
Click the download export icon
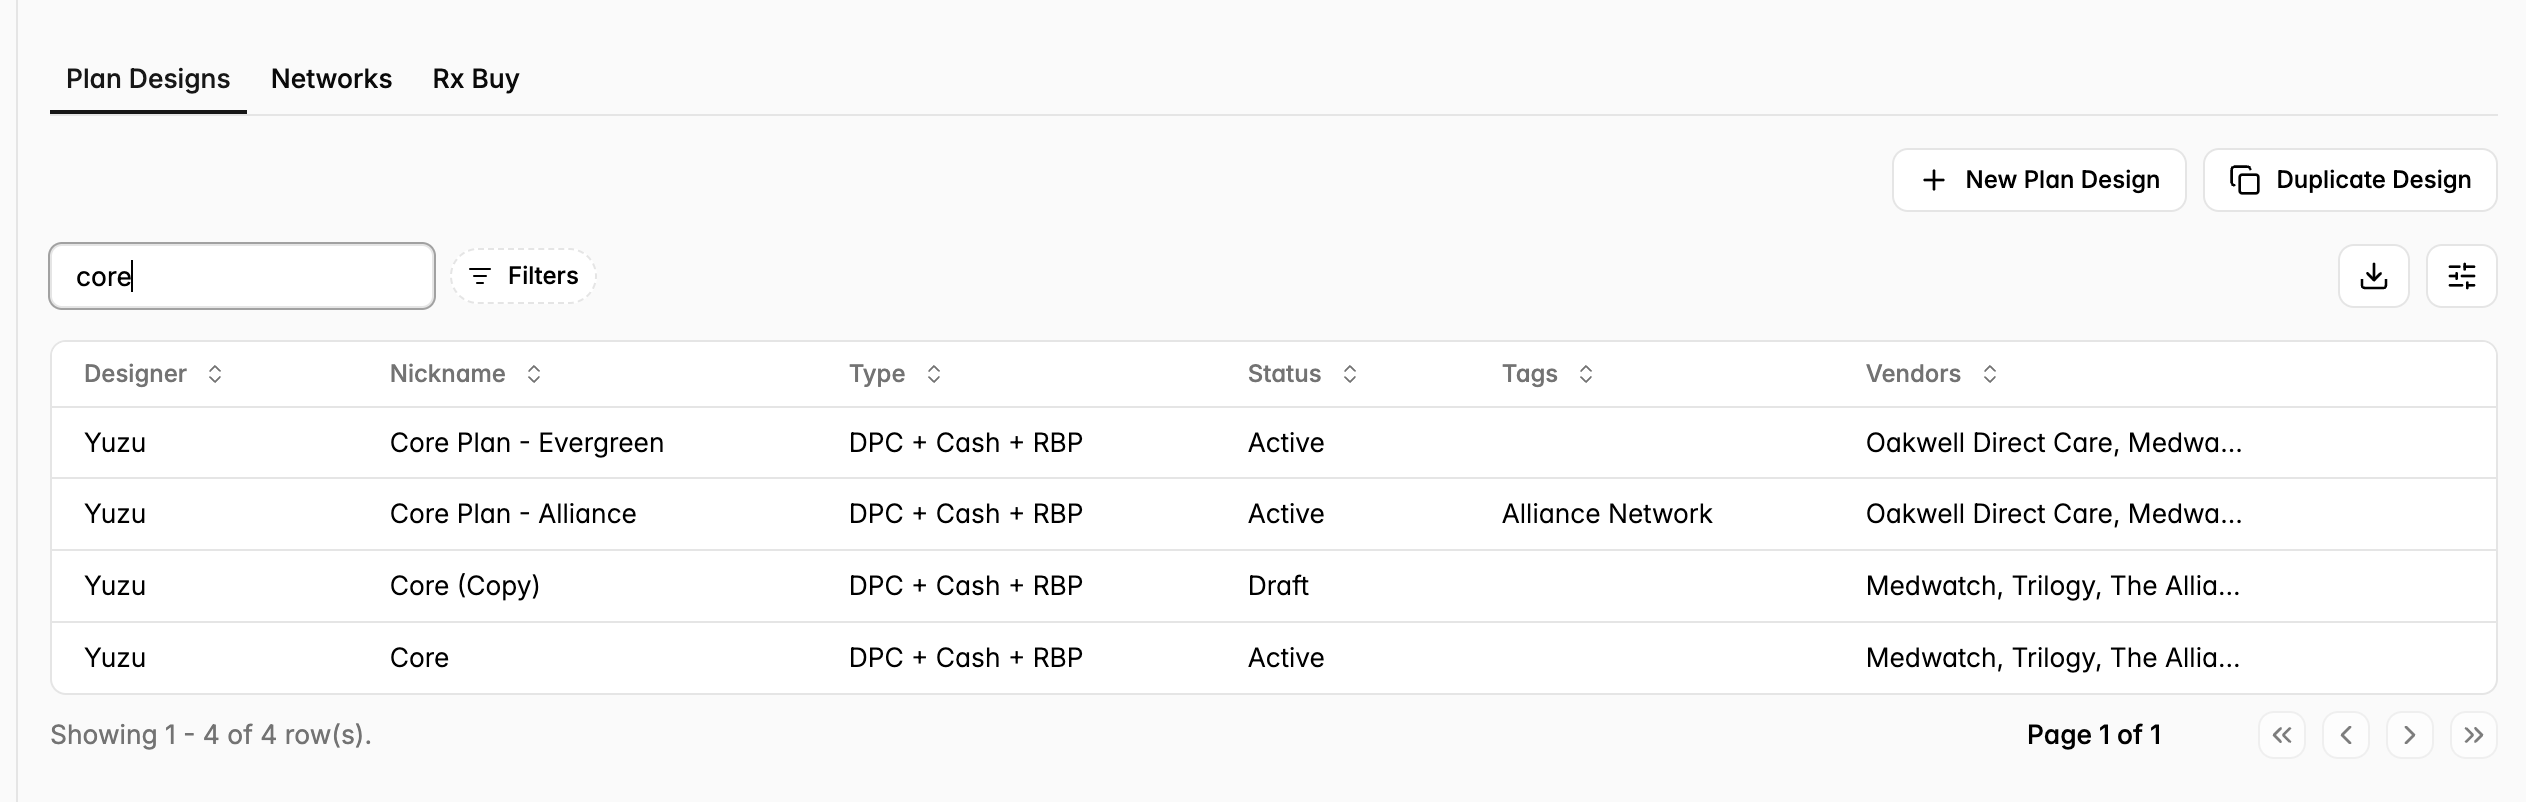2373,276
